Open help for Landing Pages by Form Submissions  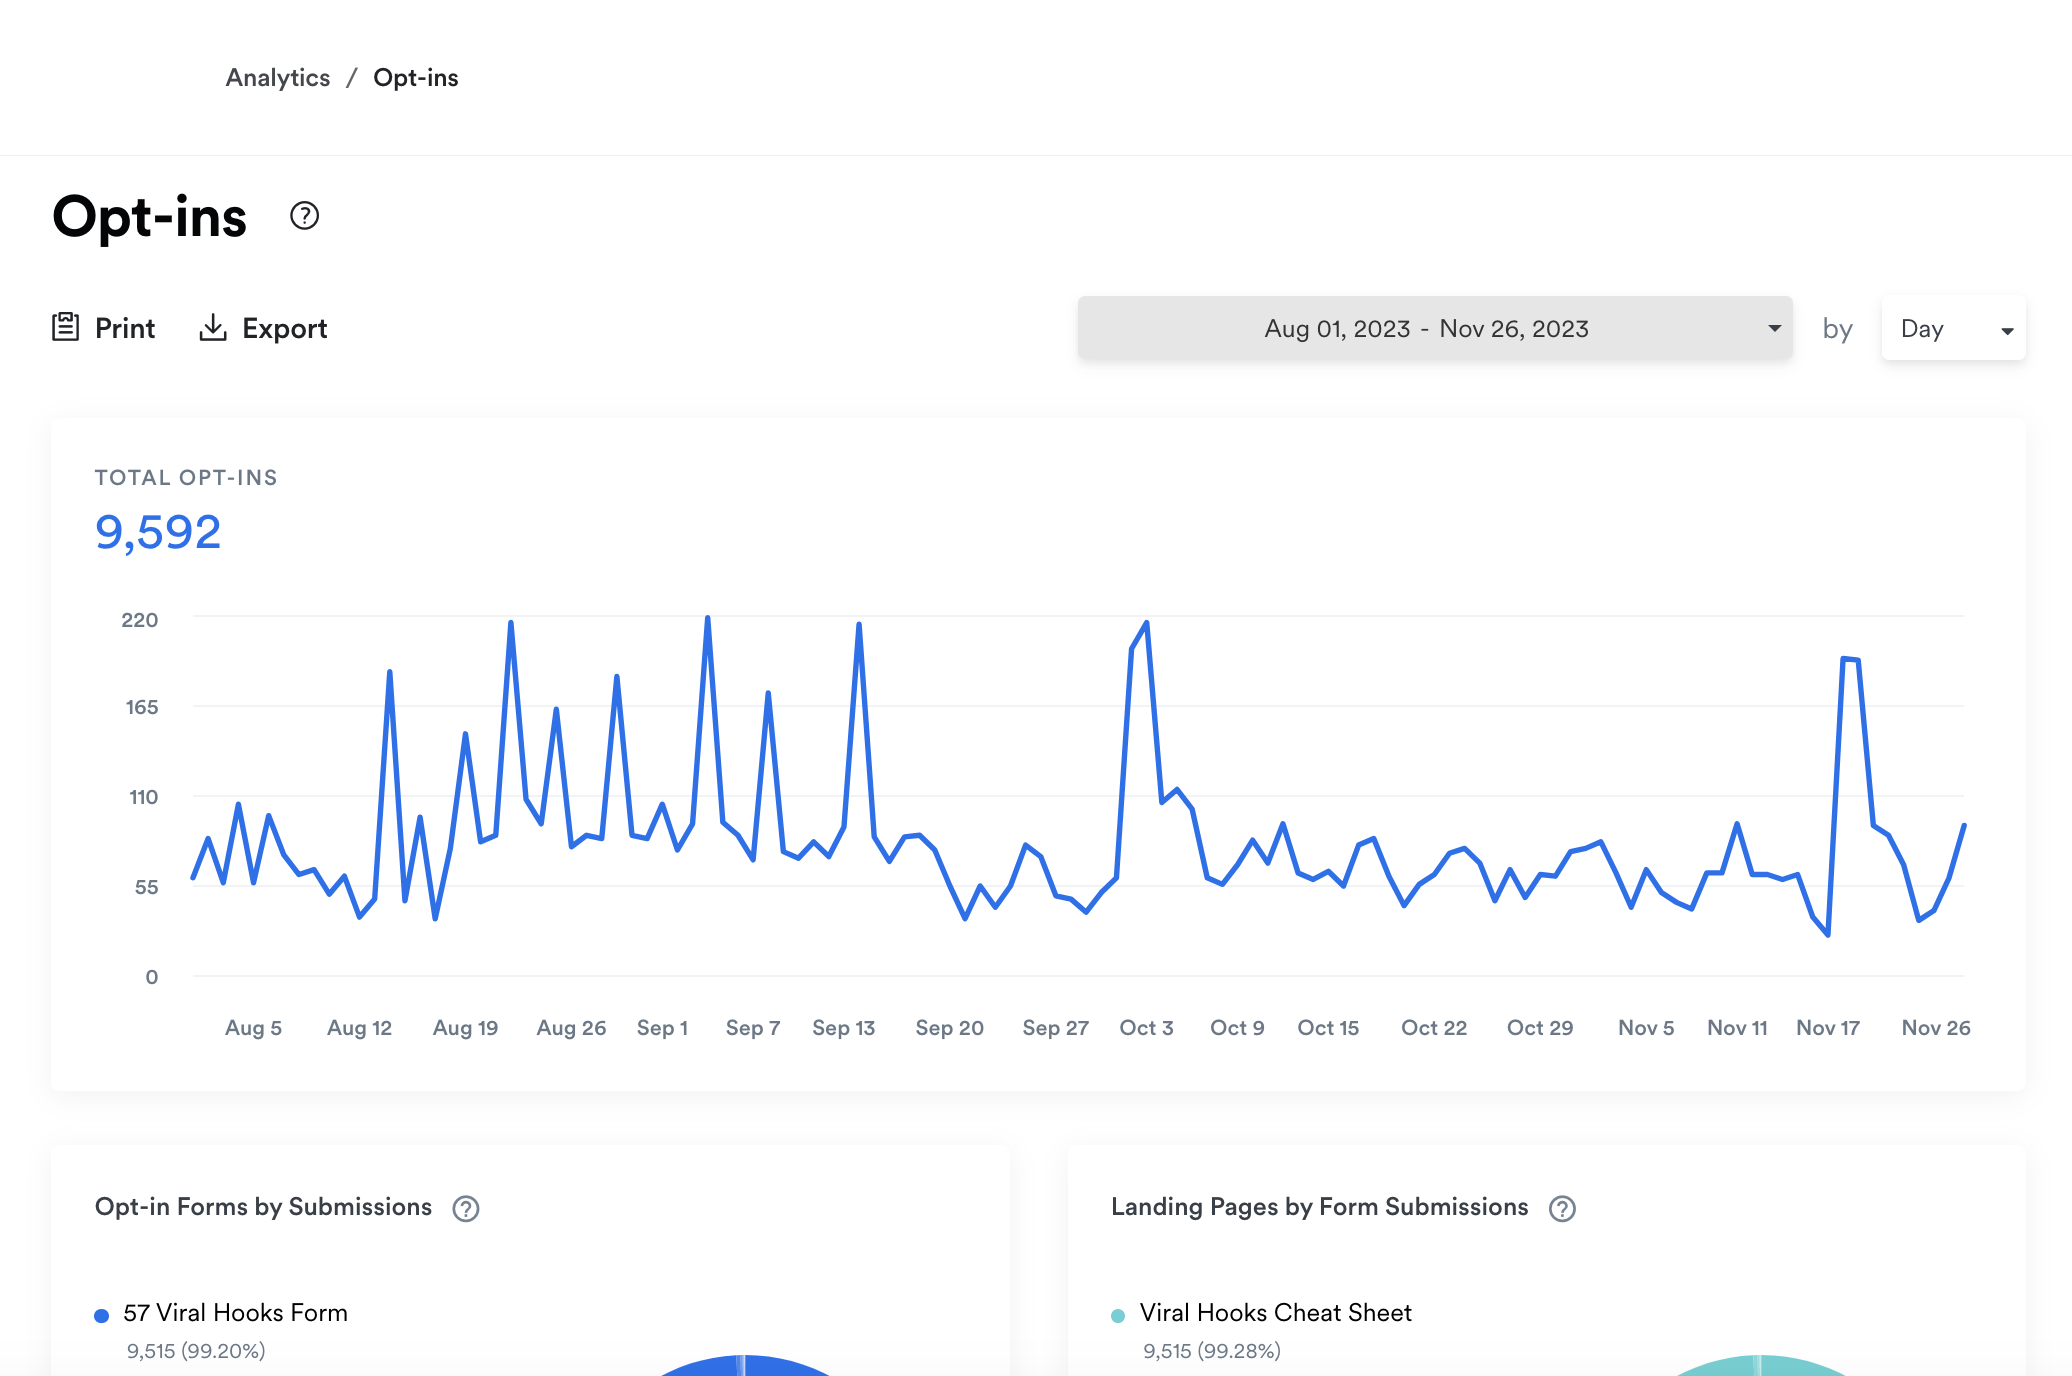coord(1562,1208)
